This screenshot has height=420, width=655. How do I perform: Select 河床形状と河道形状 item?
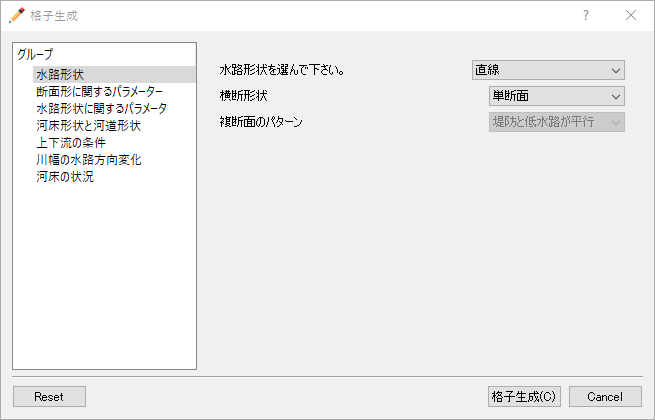point(89,126)
